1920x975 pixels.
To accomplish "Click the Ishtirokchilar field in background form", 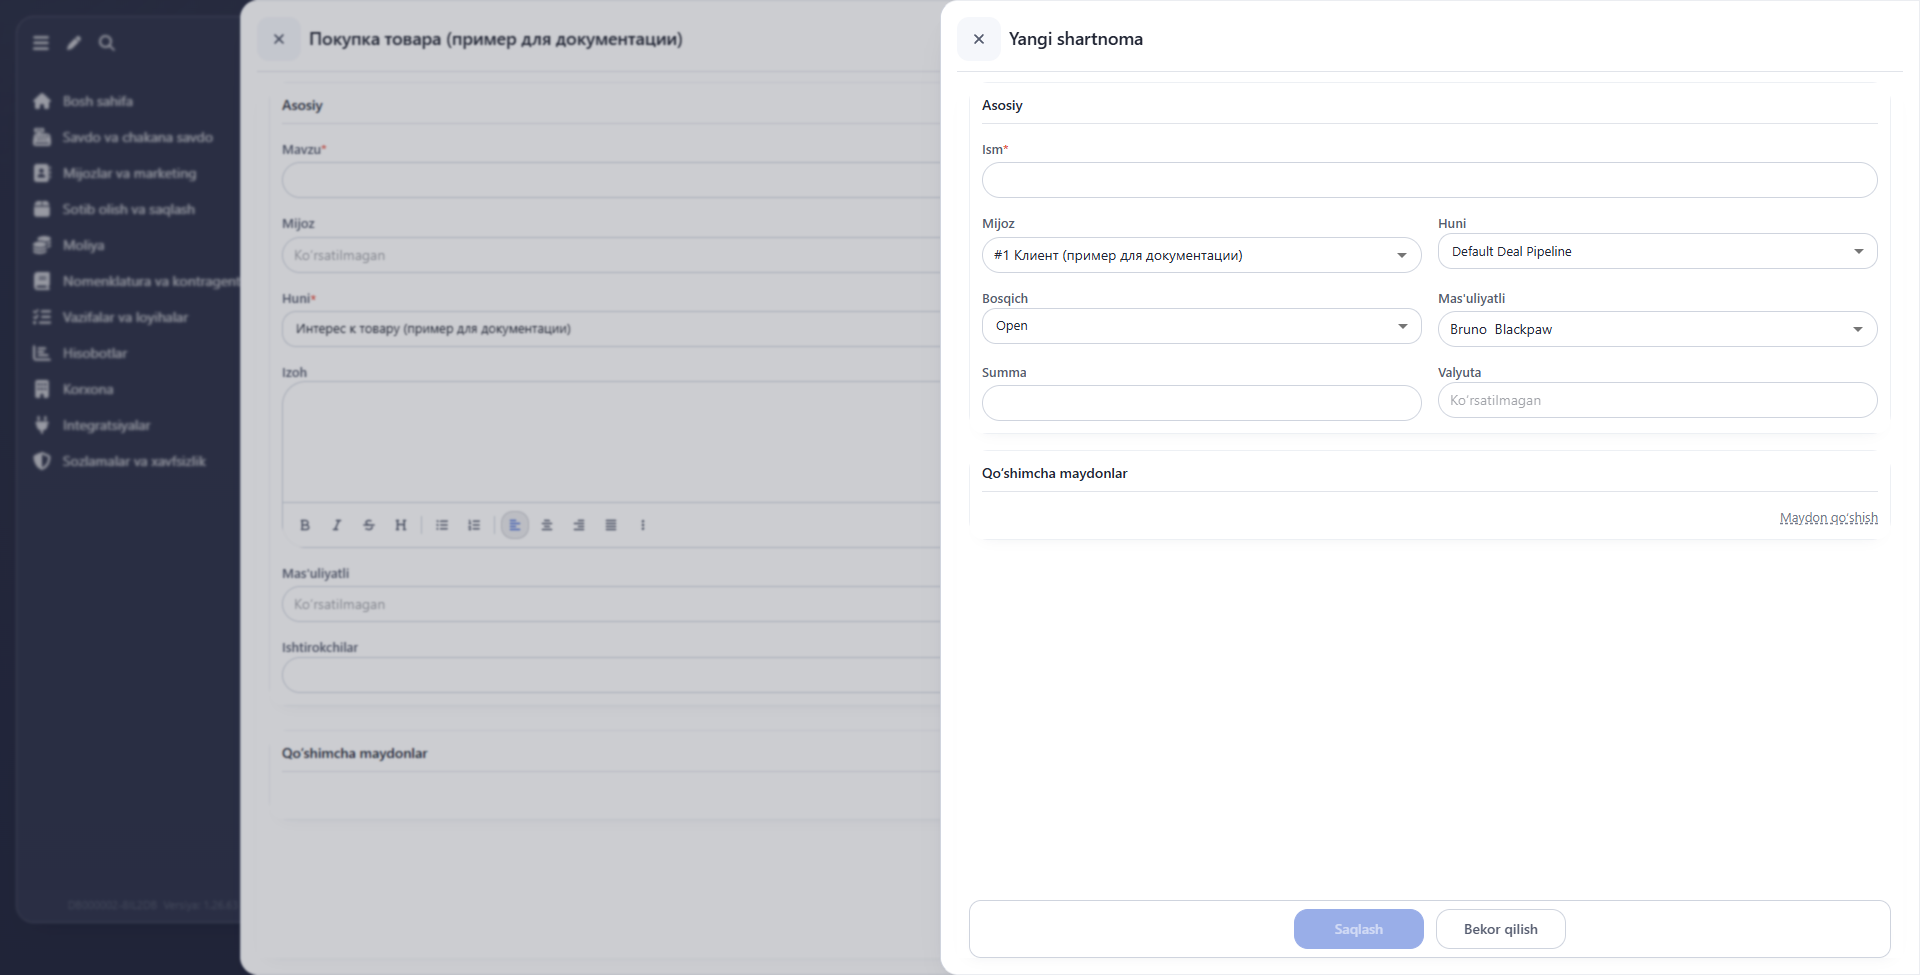I will 611,676.
